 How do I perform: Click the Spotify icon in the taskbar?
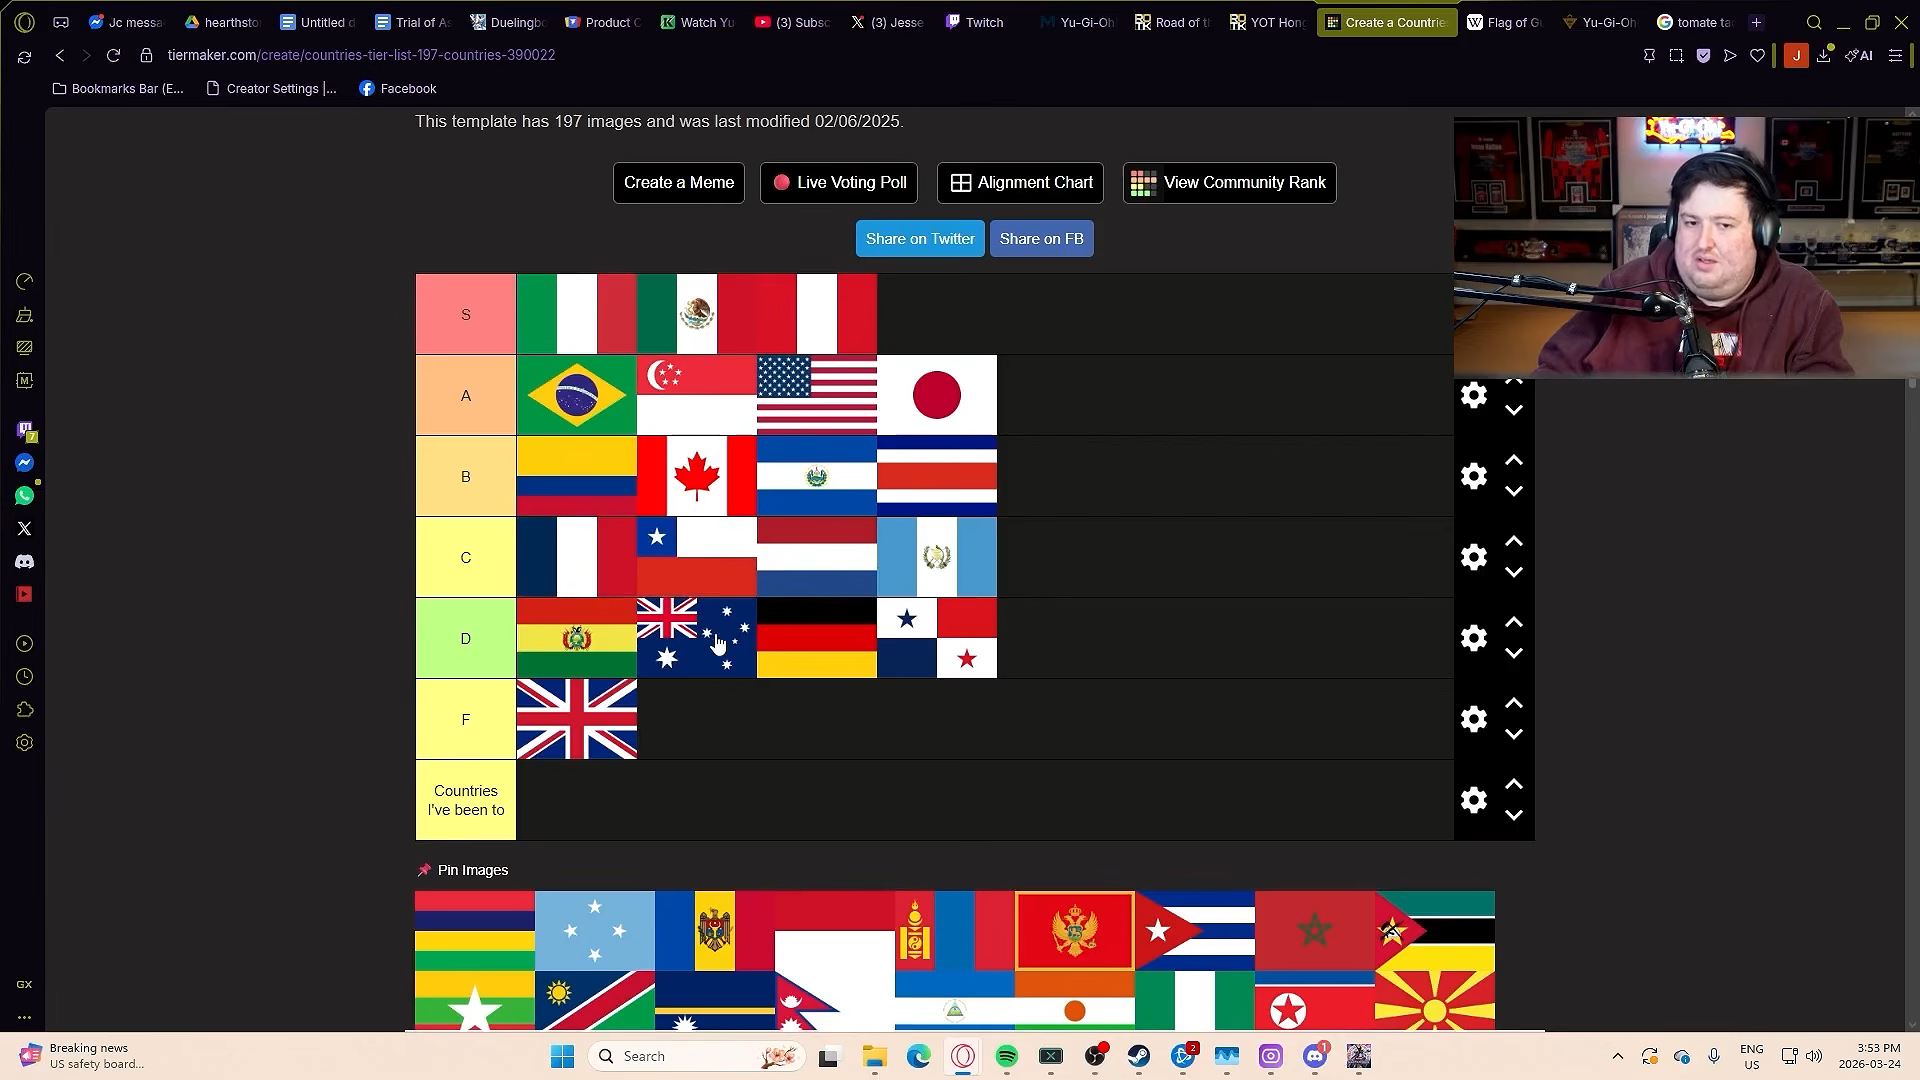1007,1056
